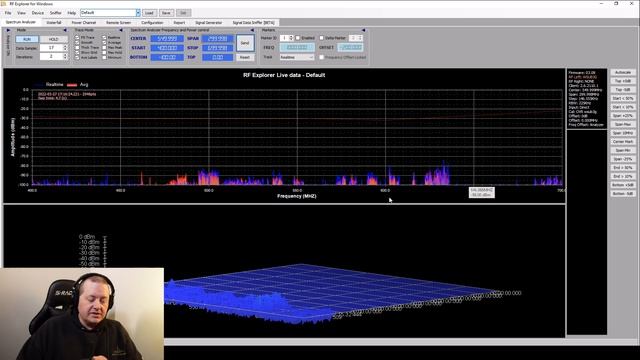Toggle the Fill Trace checkbox
This screenshot has width=640, height=360.
[x=77, y=38]
